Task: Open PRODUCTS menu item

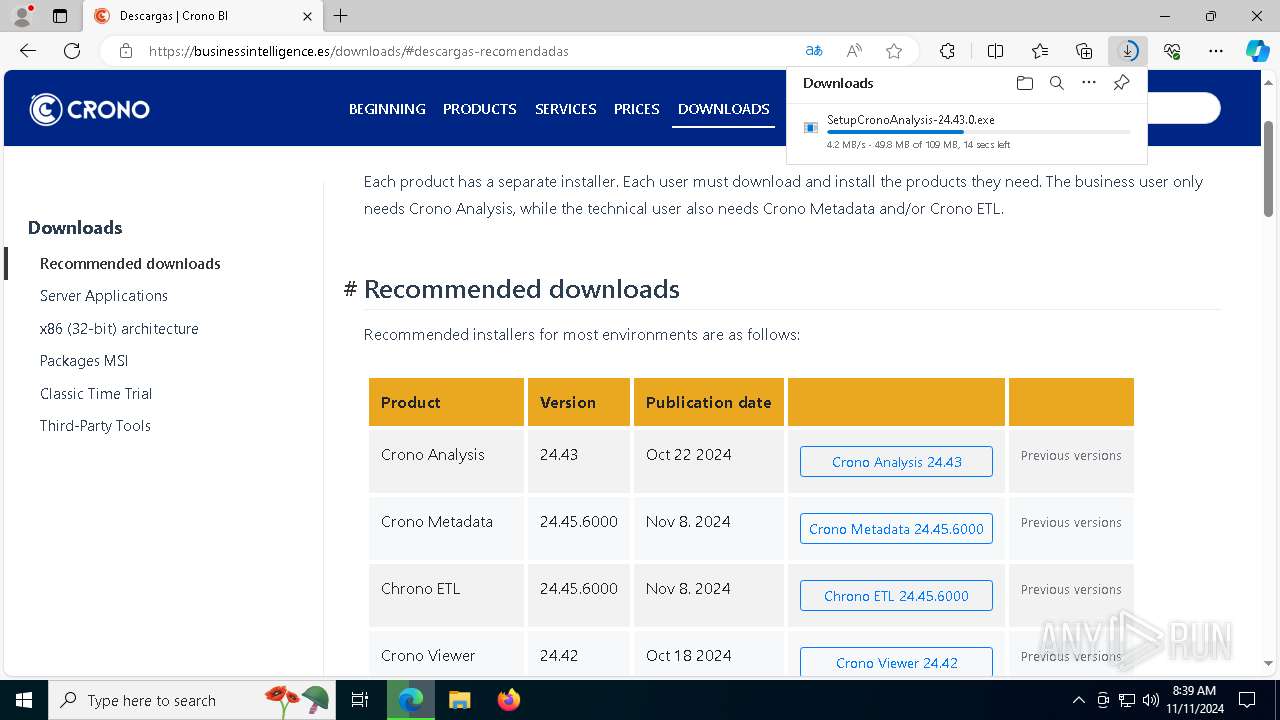Action: click(x=480, y=109)
